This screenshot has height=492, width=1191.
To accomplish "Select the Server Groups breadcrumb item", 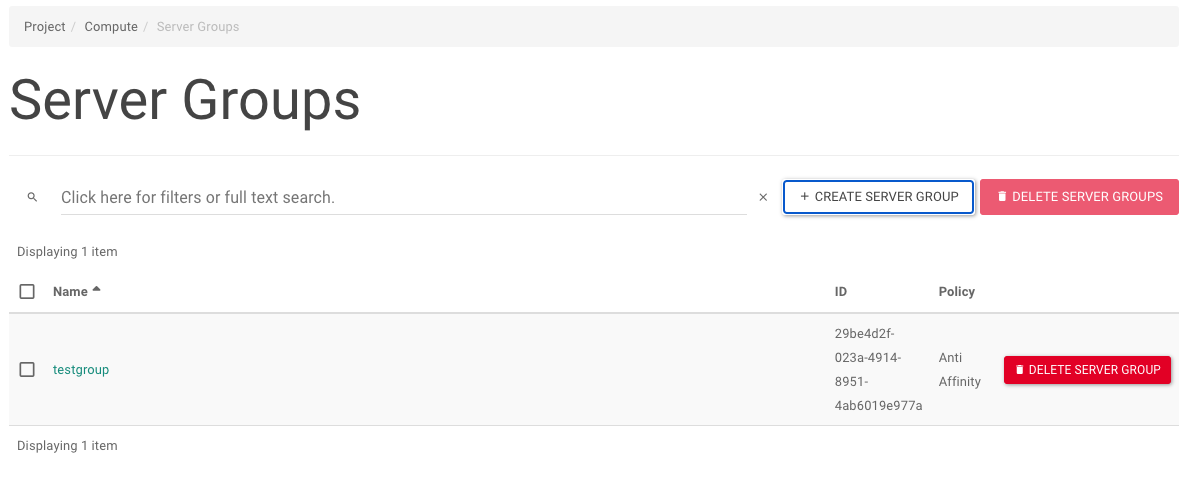I will point(198,27).
